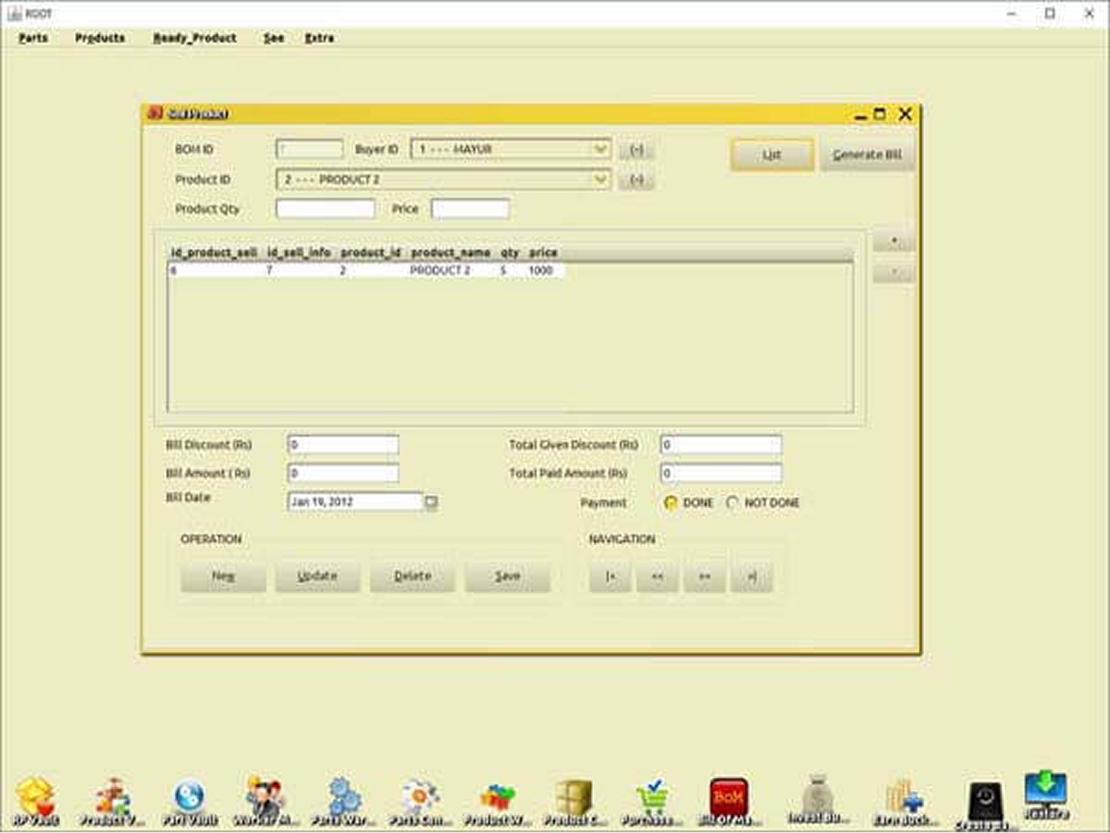
Task: Click the Bill Date calendar picker icon
Action: [x=430, y=502]
